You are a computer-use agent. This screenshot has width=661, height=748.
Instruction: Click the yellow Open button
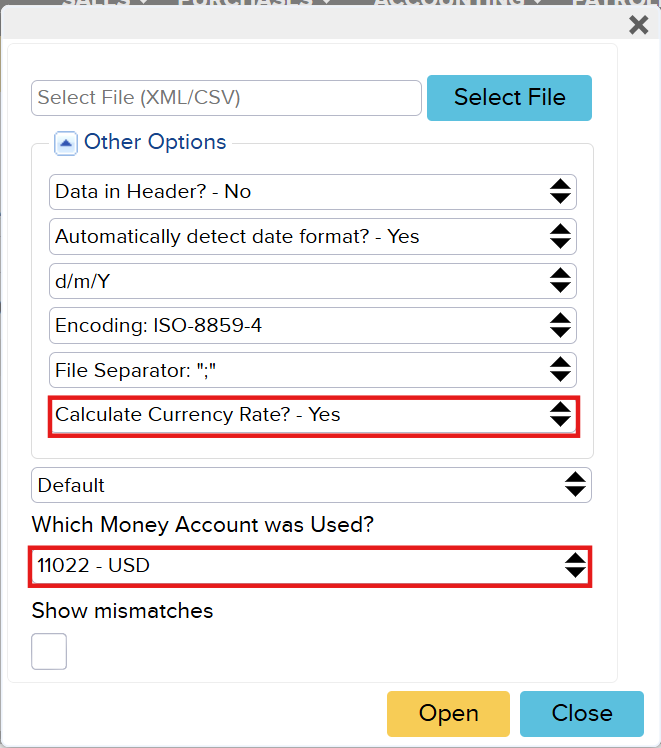[x=448, y=713]
